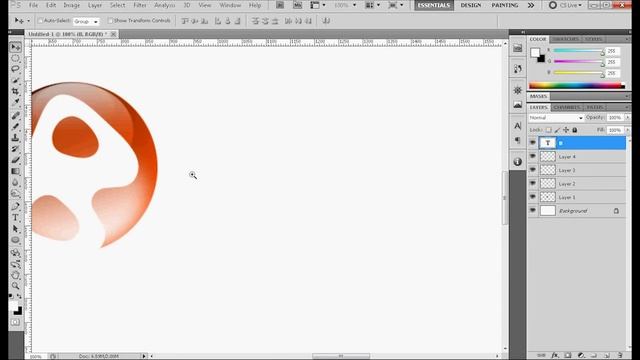Screen dimensions: 640x360
Task: Enable Show Transform Controls checkbox
Action: pyautogui.click(x=110, y=20)
